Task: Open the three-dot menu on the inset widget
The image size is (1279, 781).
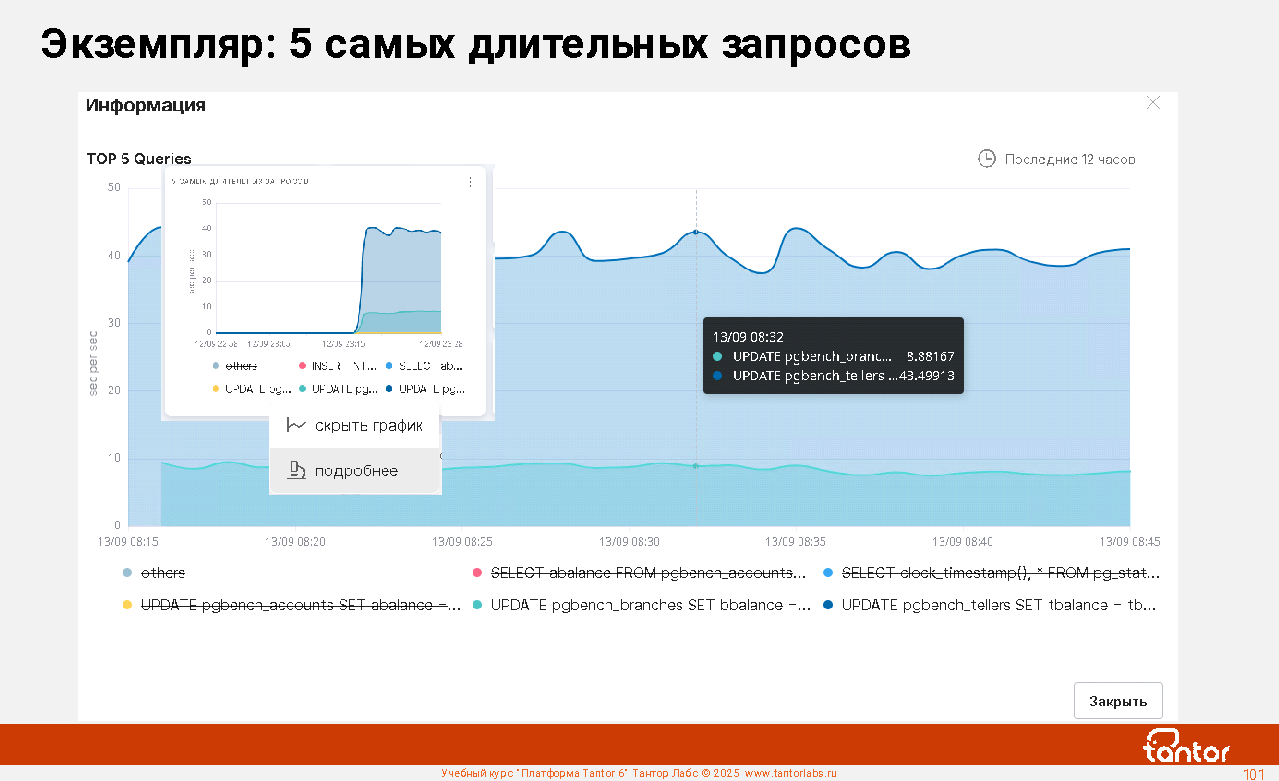Action: 470,182
